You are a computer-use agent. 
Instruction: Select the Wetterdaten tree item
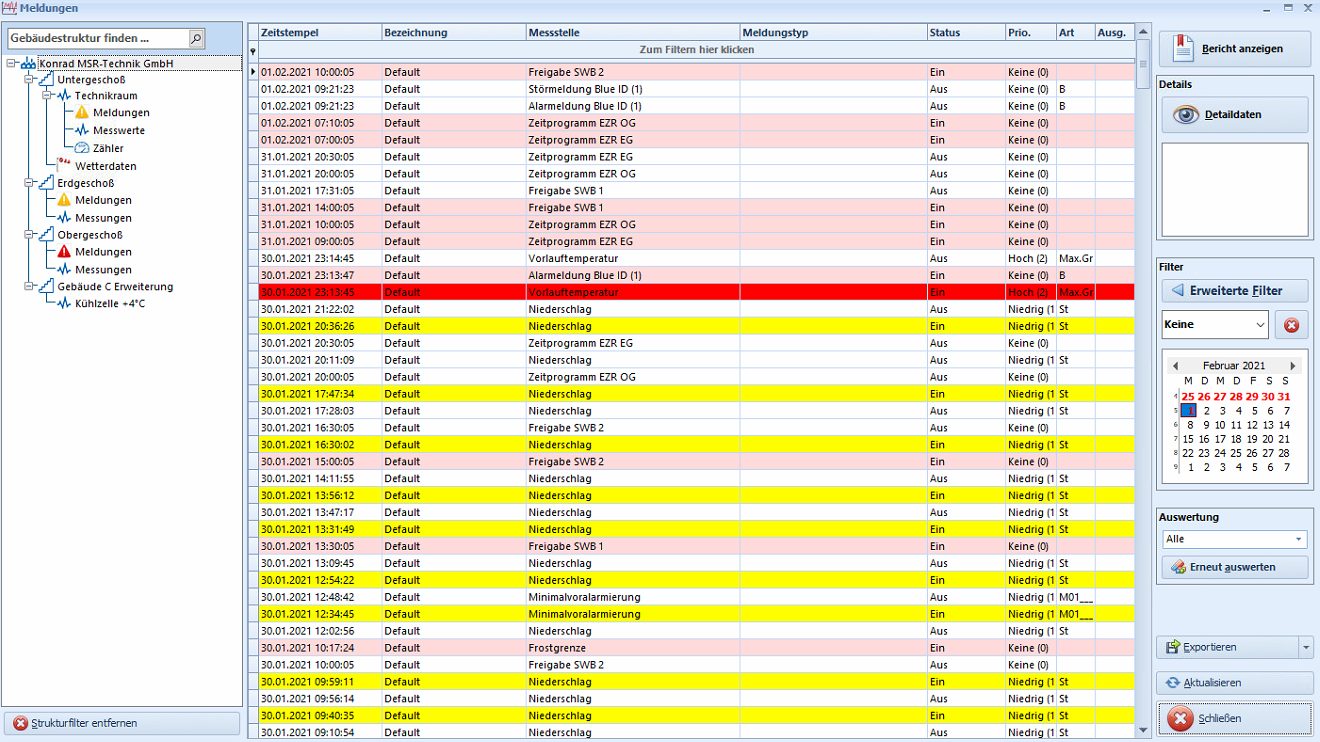point(106,166)
